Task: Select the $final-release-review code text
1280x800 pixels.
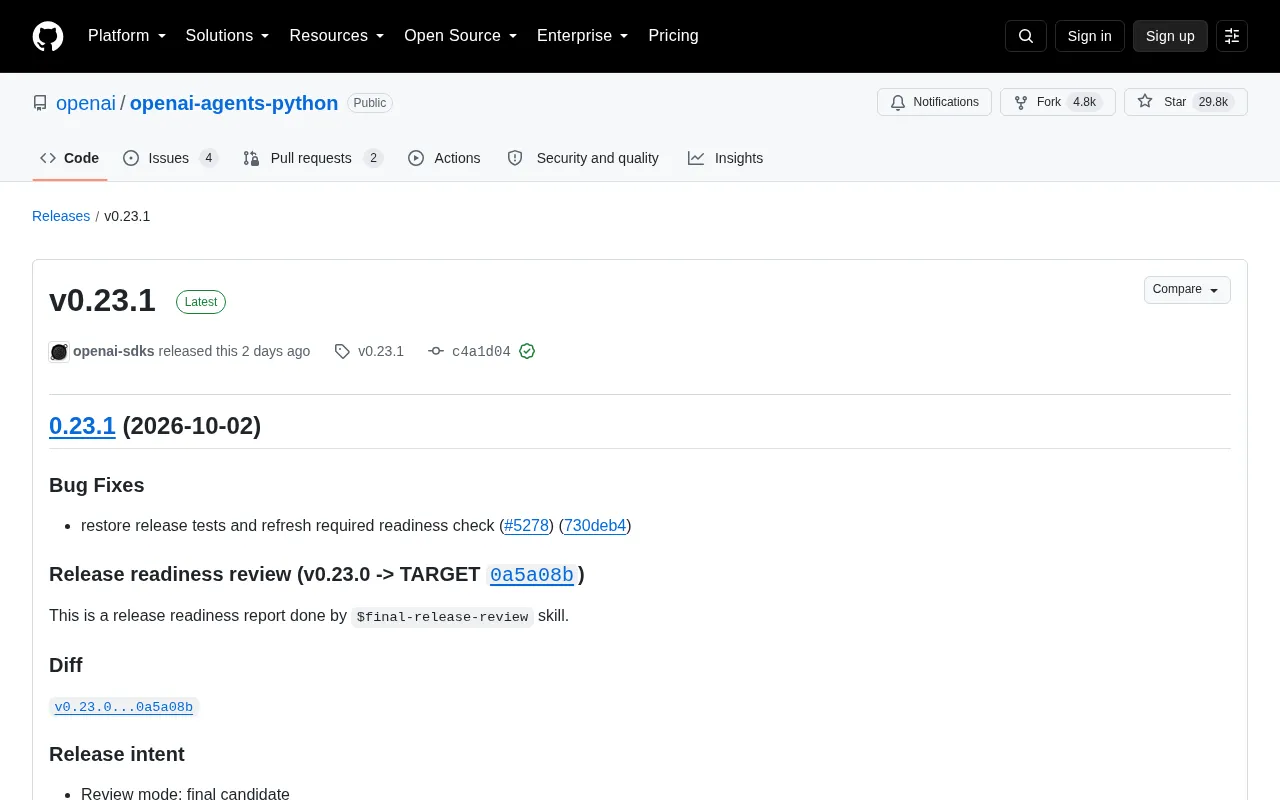Action: coord(442,617)
